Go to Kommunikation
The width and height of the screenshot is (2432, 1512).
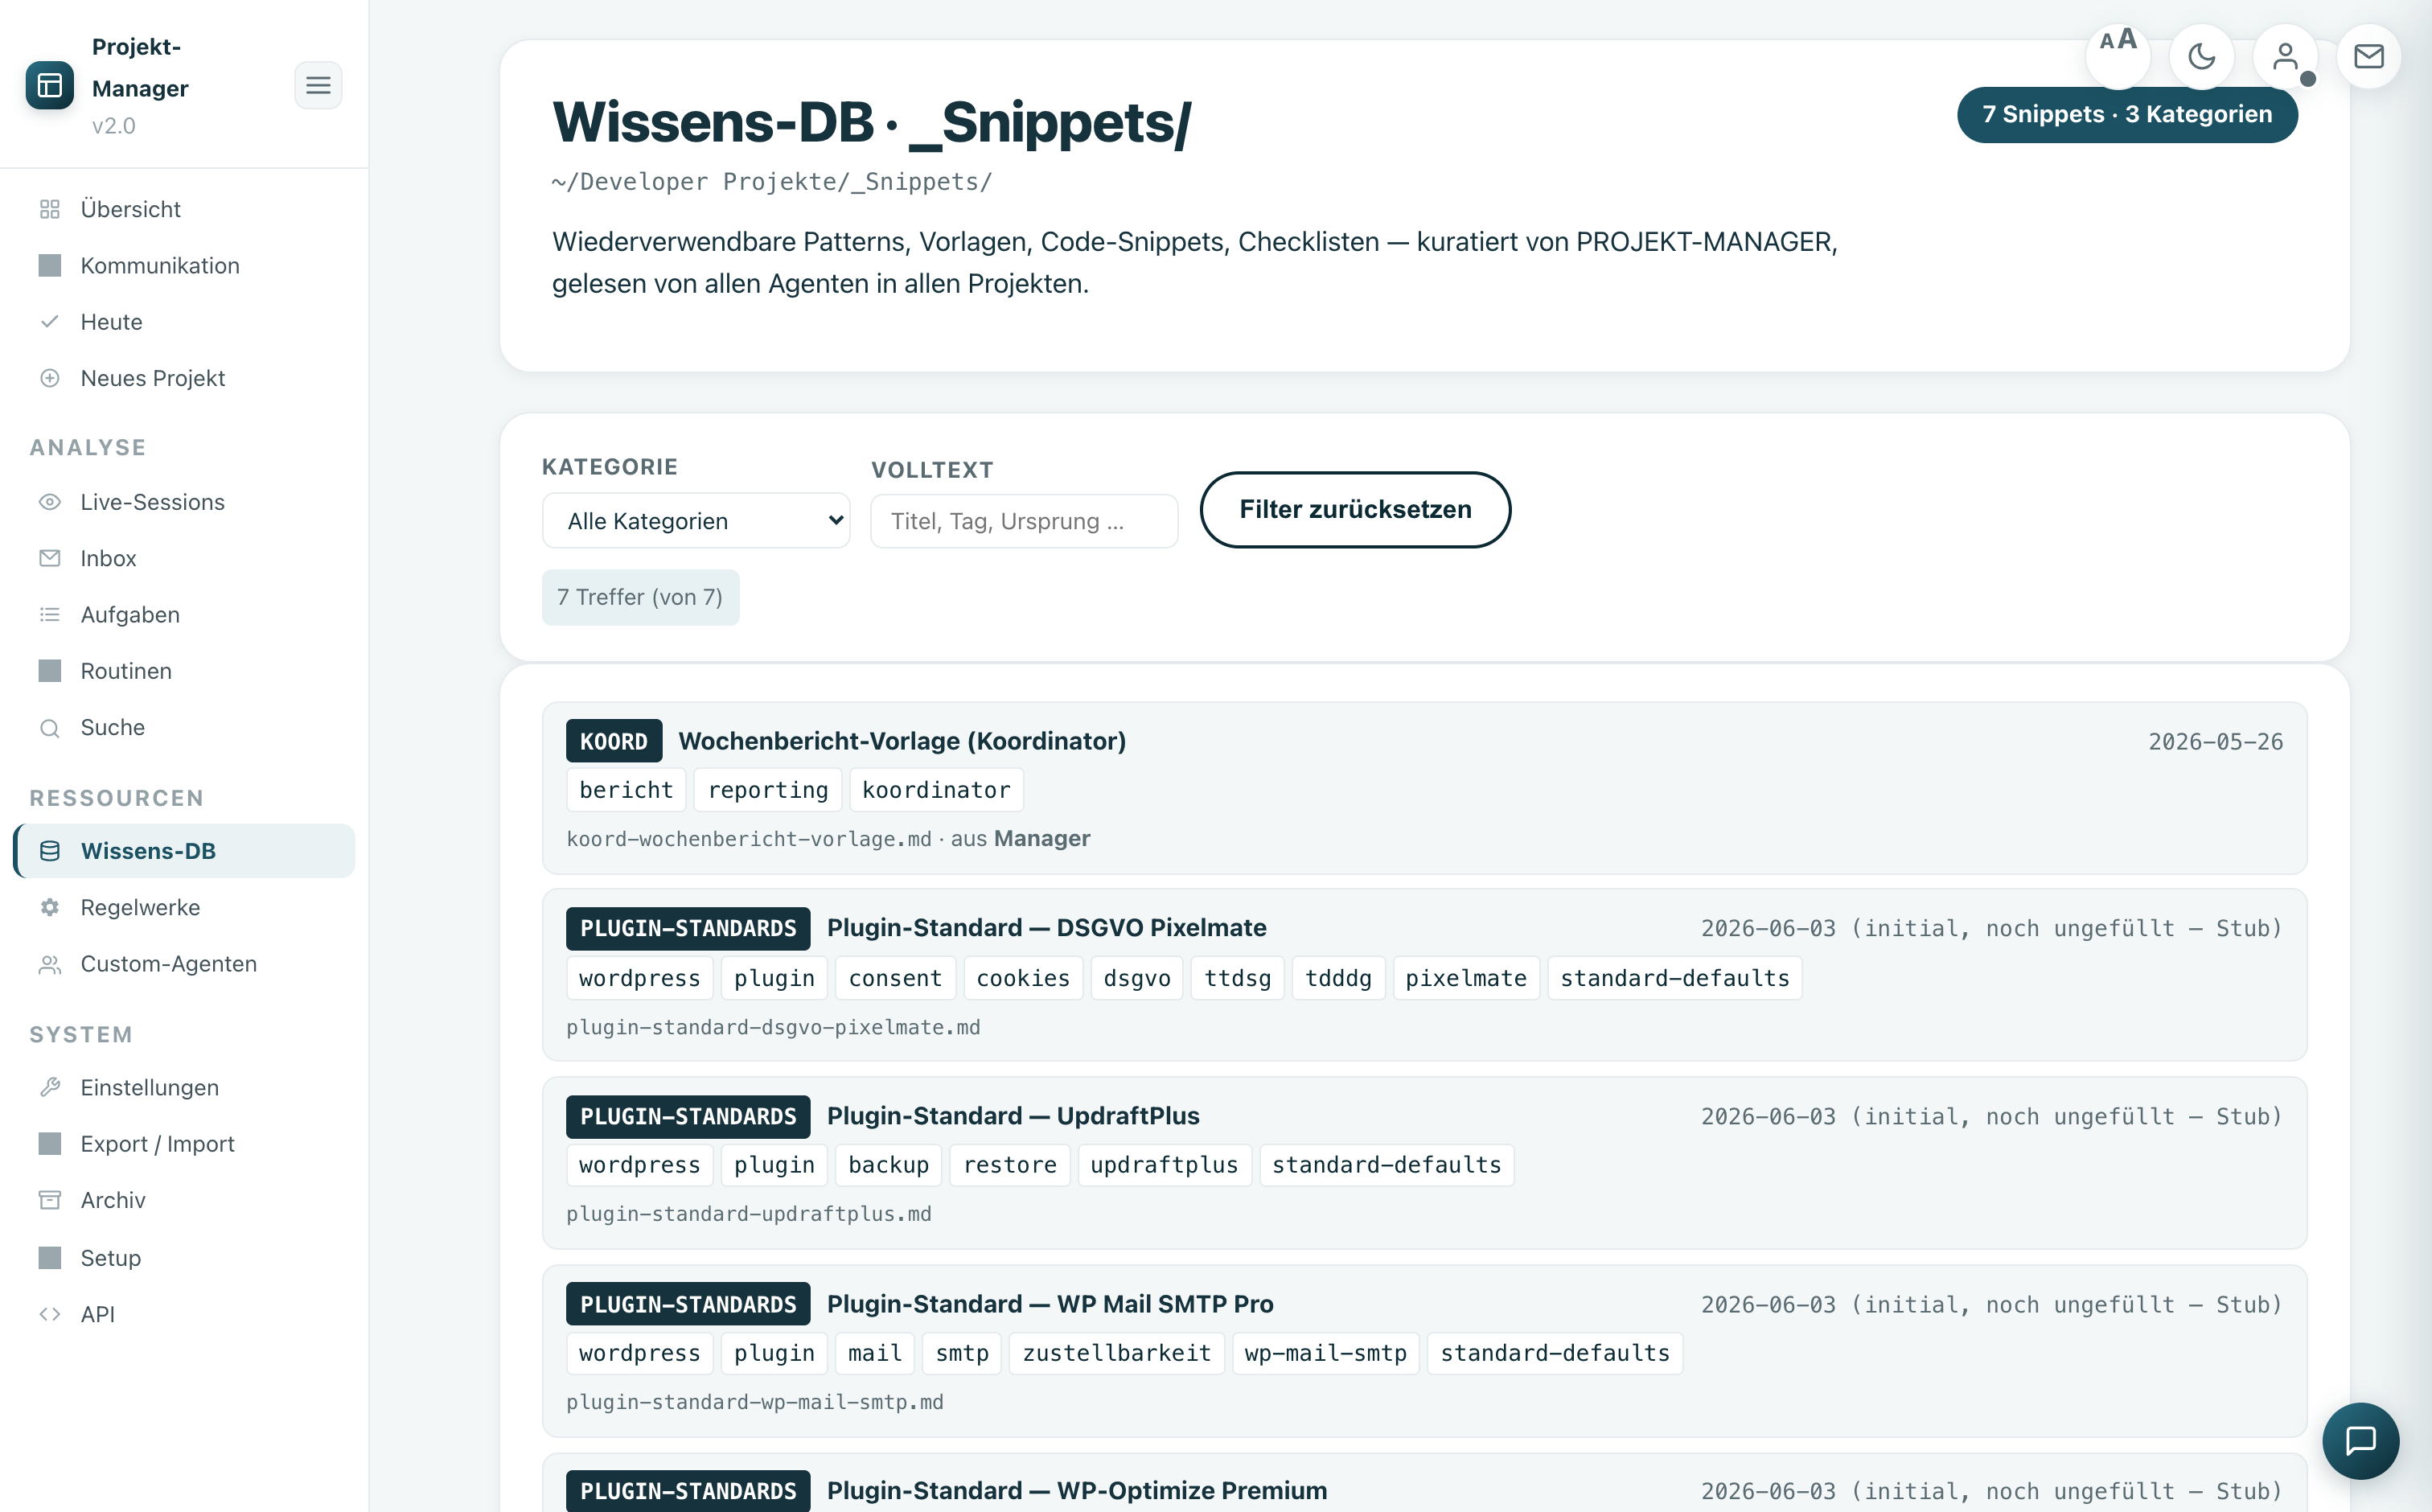[185, 265]
